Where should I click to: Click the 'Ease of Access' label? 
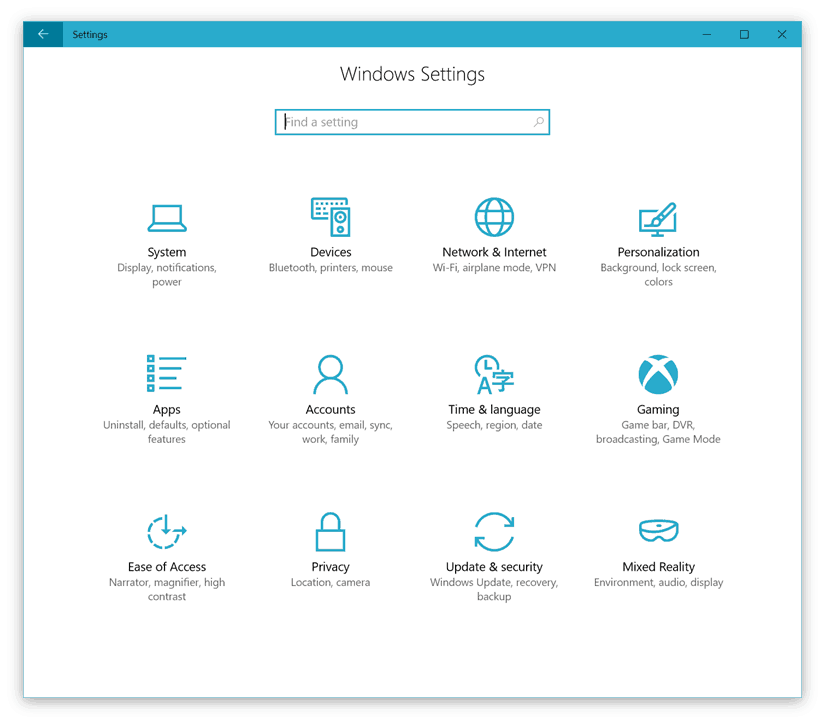167,567
